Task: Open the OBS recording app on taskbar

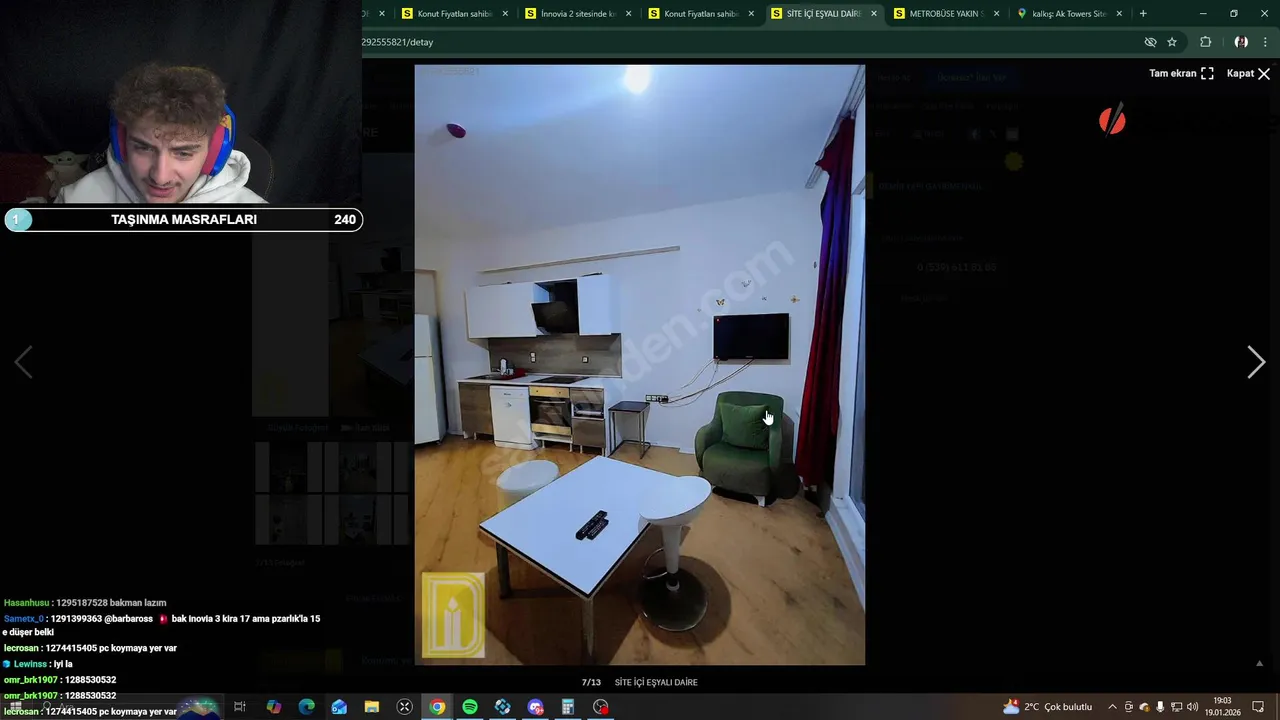Action: click(601, 707)
